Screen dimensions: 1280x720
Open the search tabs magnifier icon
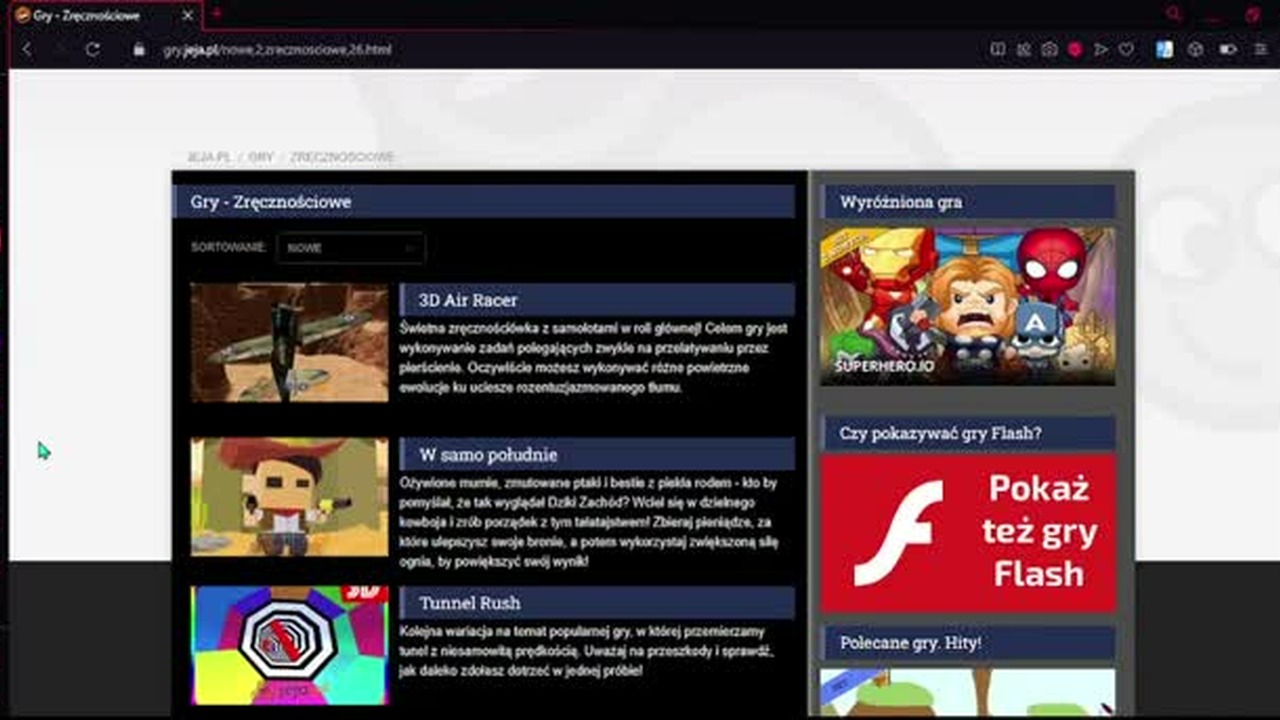[1174, 15]
